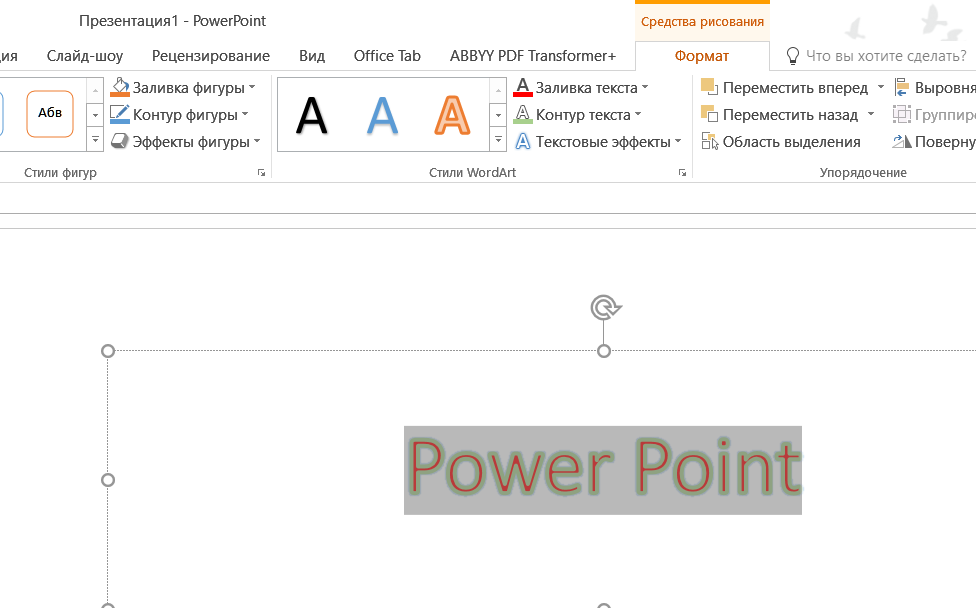Expand Переместить вперед dropdown arrow
The width and height of the screenshot is (976, 608).
coord(881,88)
